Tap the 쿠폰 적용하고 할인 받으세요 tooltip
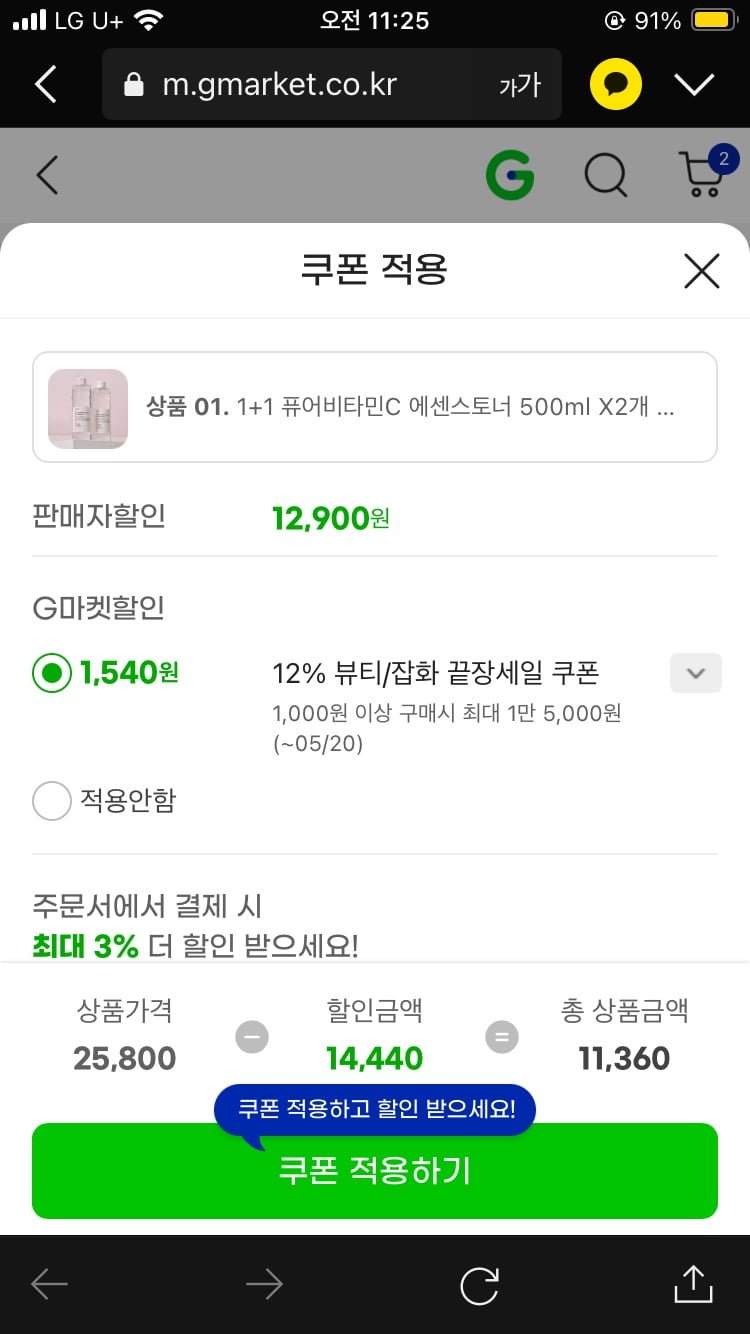The image size is (750, 1334). pos(376,1109)
